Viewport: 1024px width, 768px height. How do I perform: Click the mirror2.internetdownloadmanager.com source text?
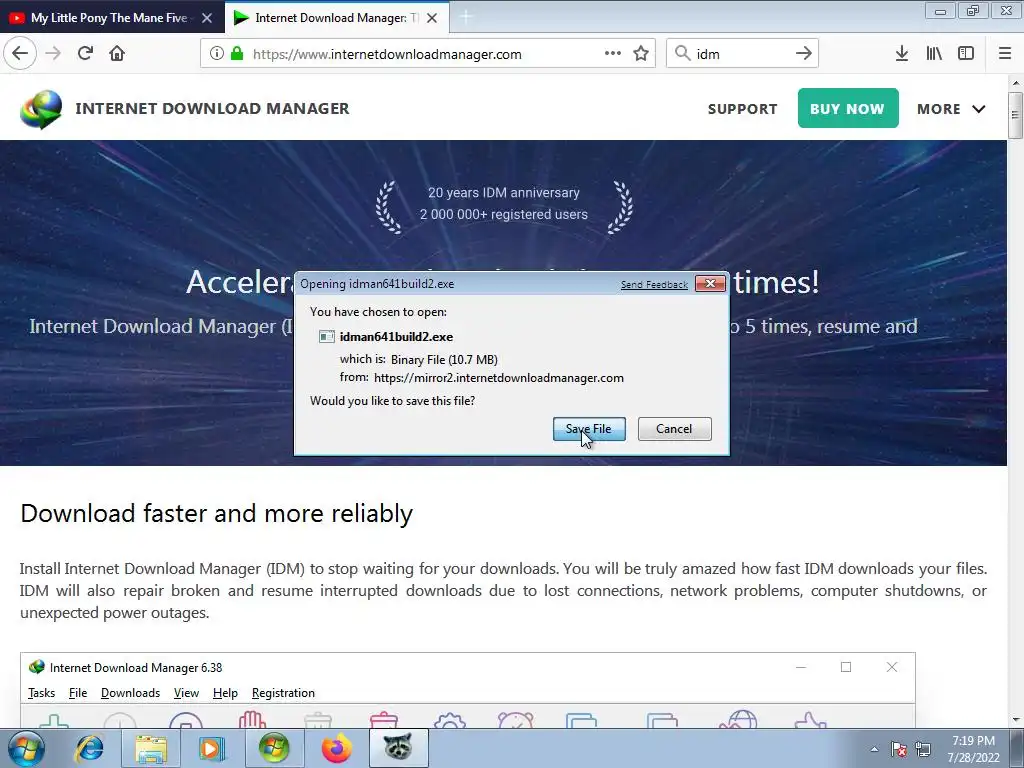point(499,378)
